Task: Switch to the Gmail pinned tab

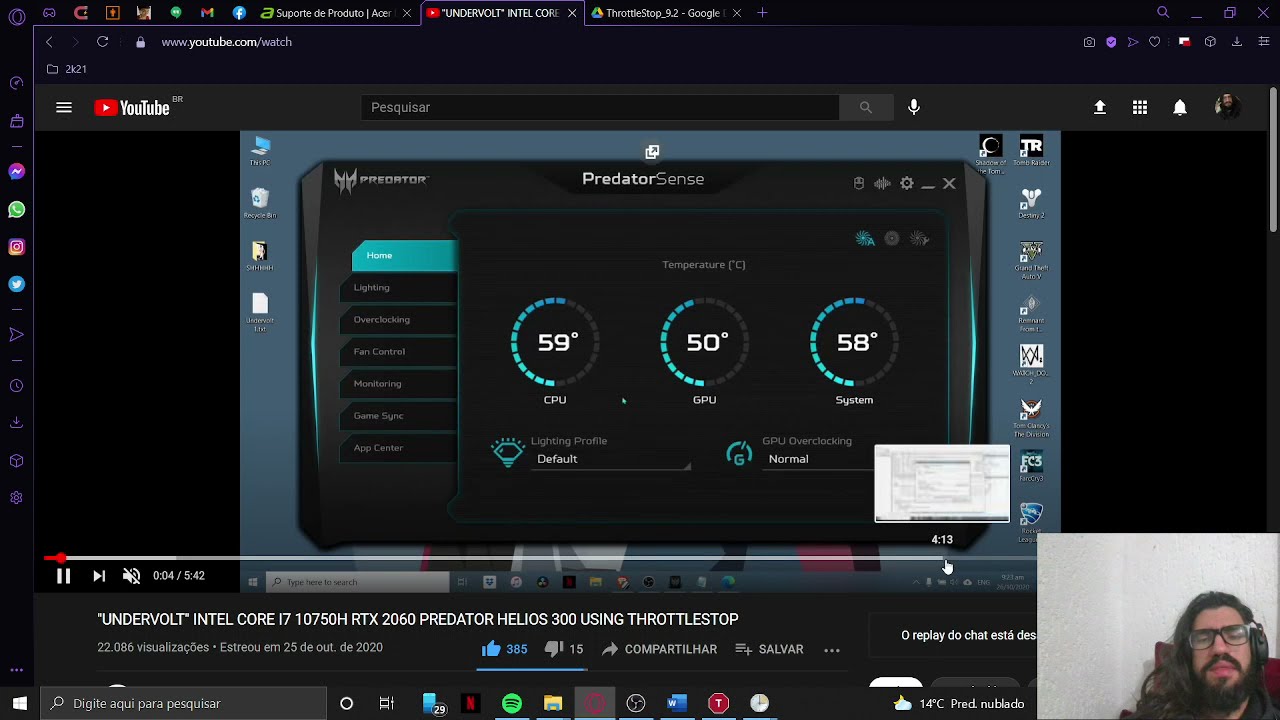Action: pos(207,13)
